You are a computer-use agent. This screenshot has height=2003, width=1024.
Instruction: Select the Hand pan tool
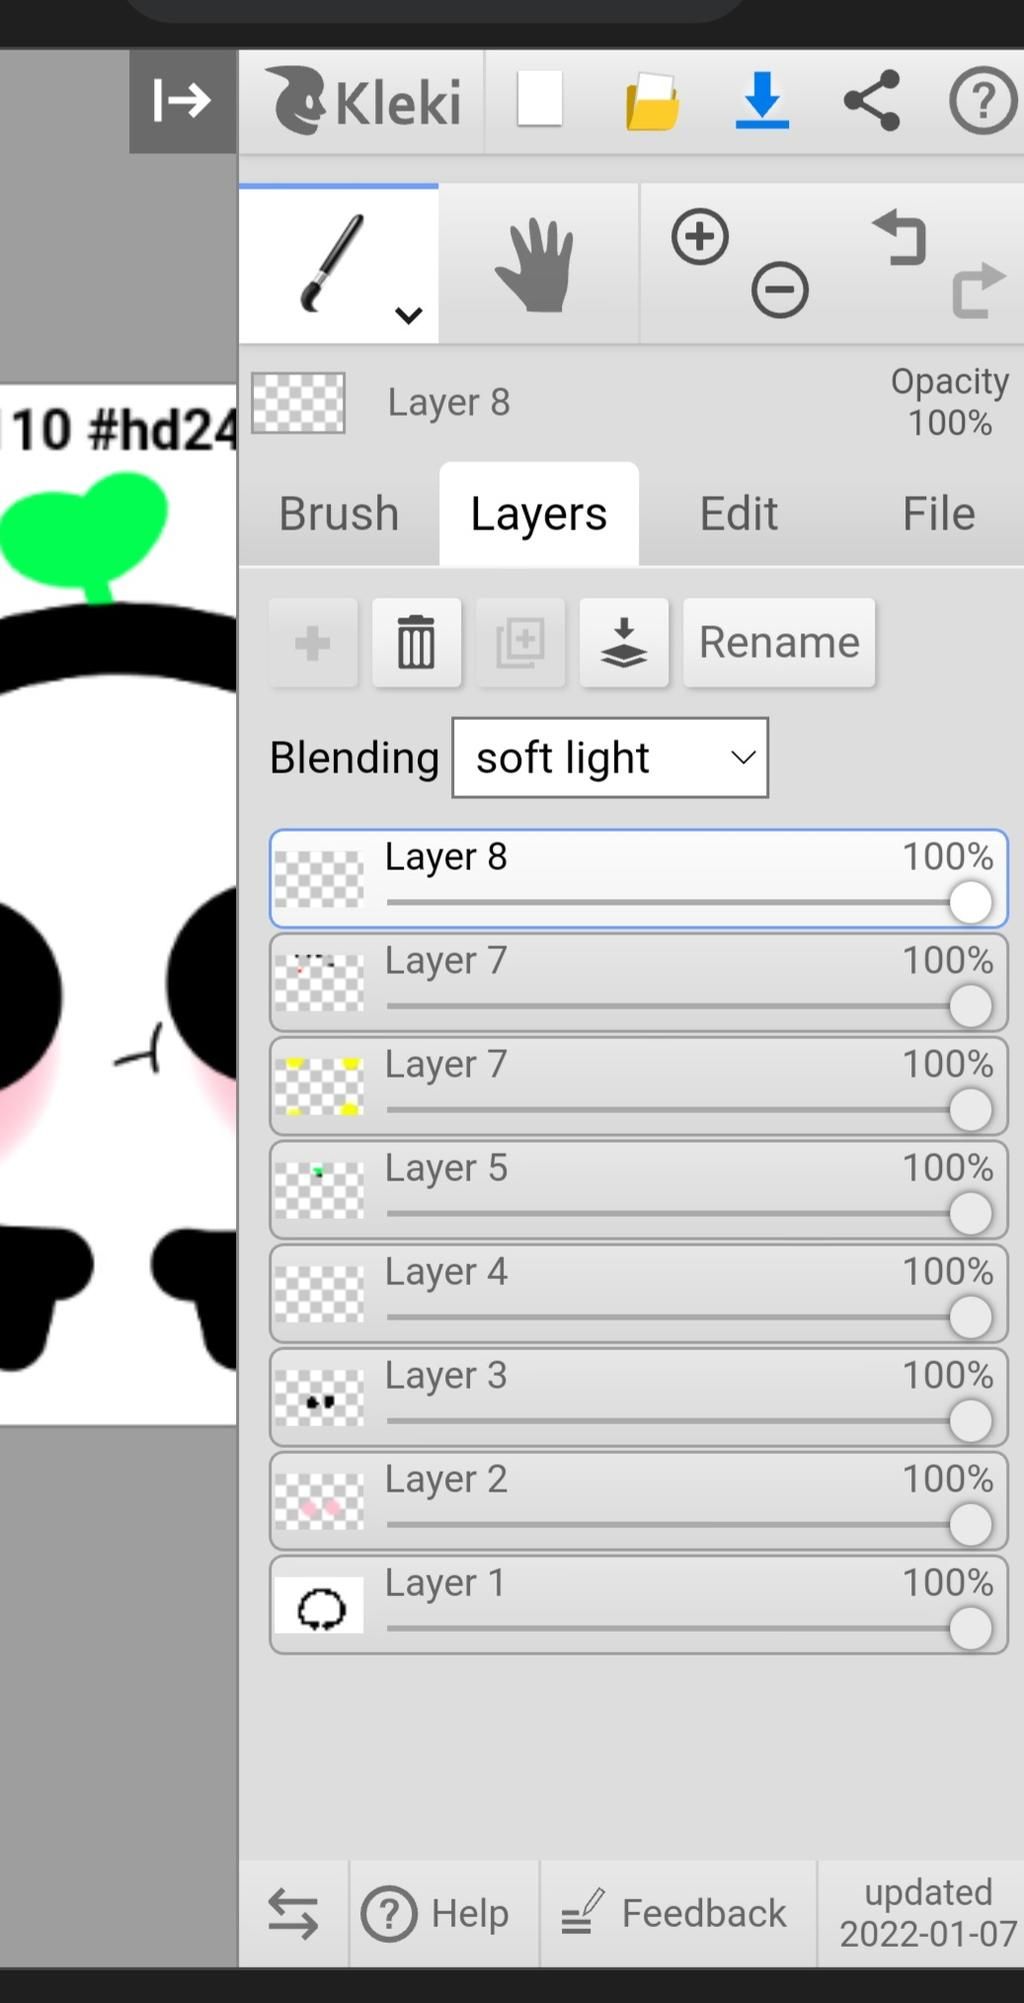[538, 264]
